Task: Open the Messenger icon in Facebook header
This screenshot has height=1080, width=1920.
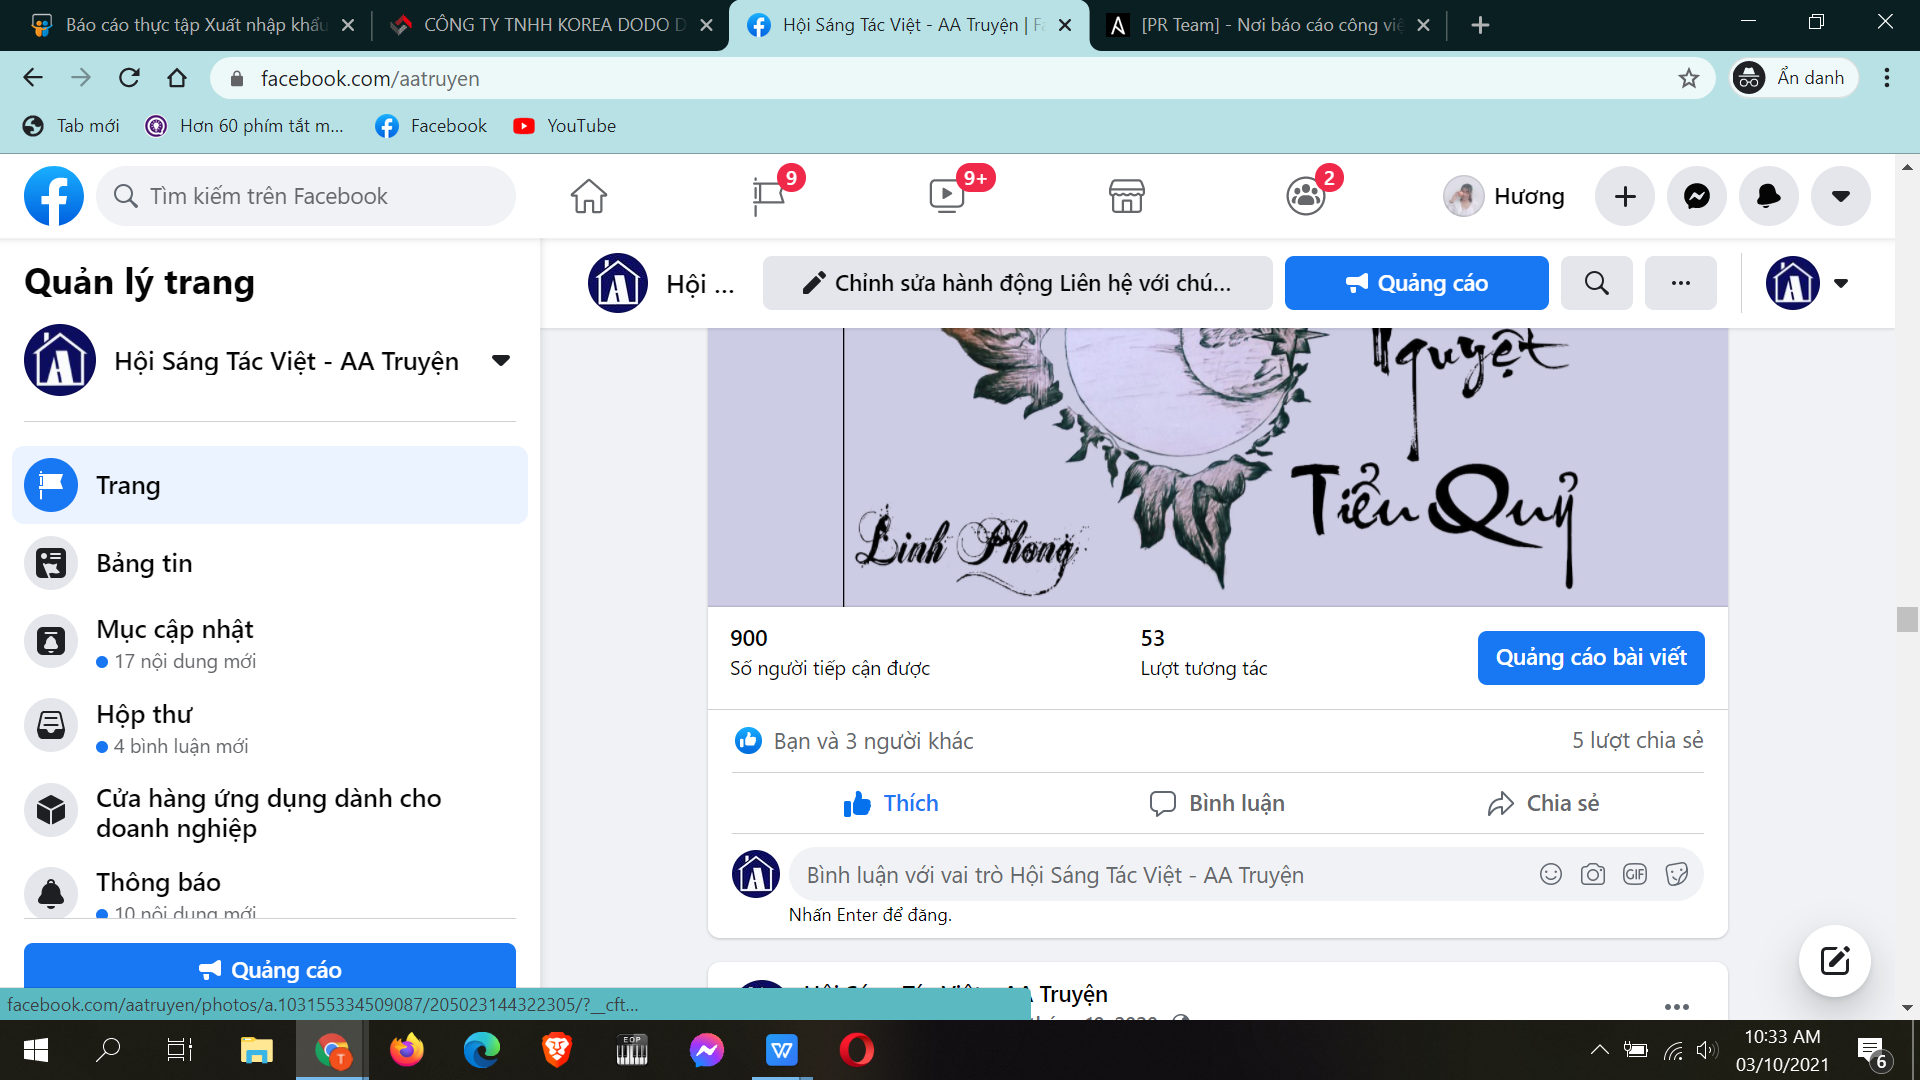Action: tap(1697, 196)
